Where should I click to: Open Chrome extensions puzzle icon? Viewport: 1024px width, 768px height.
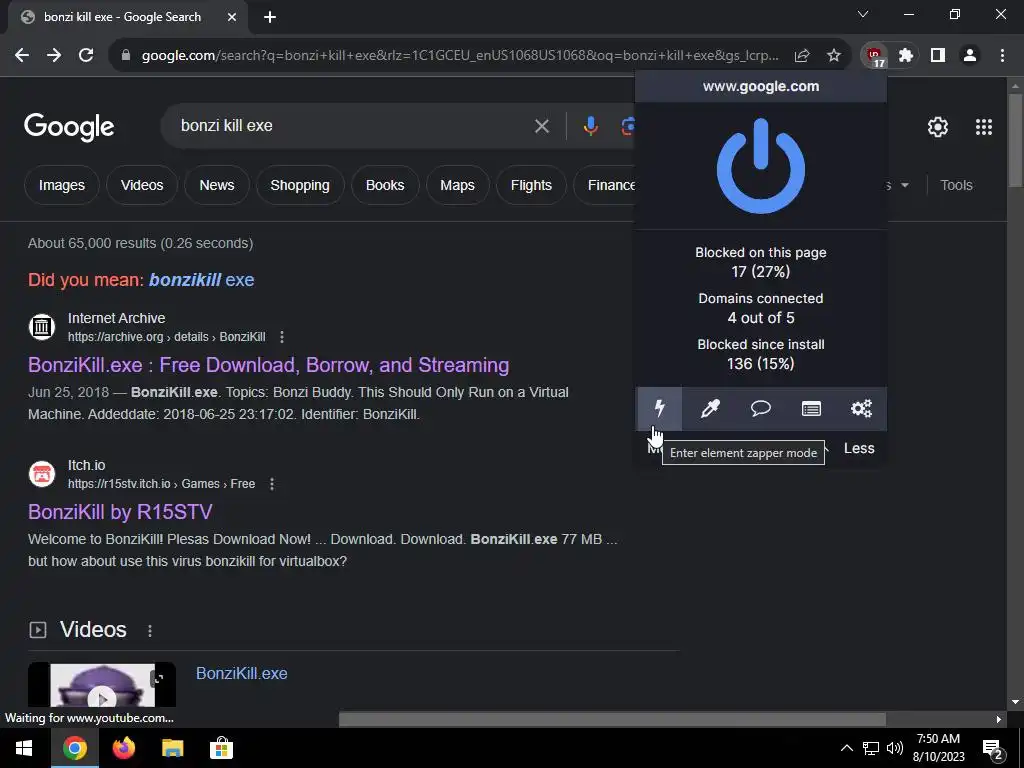906,56
